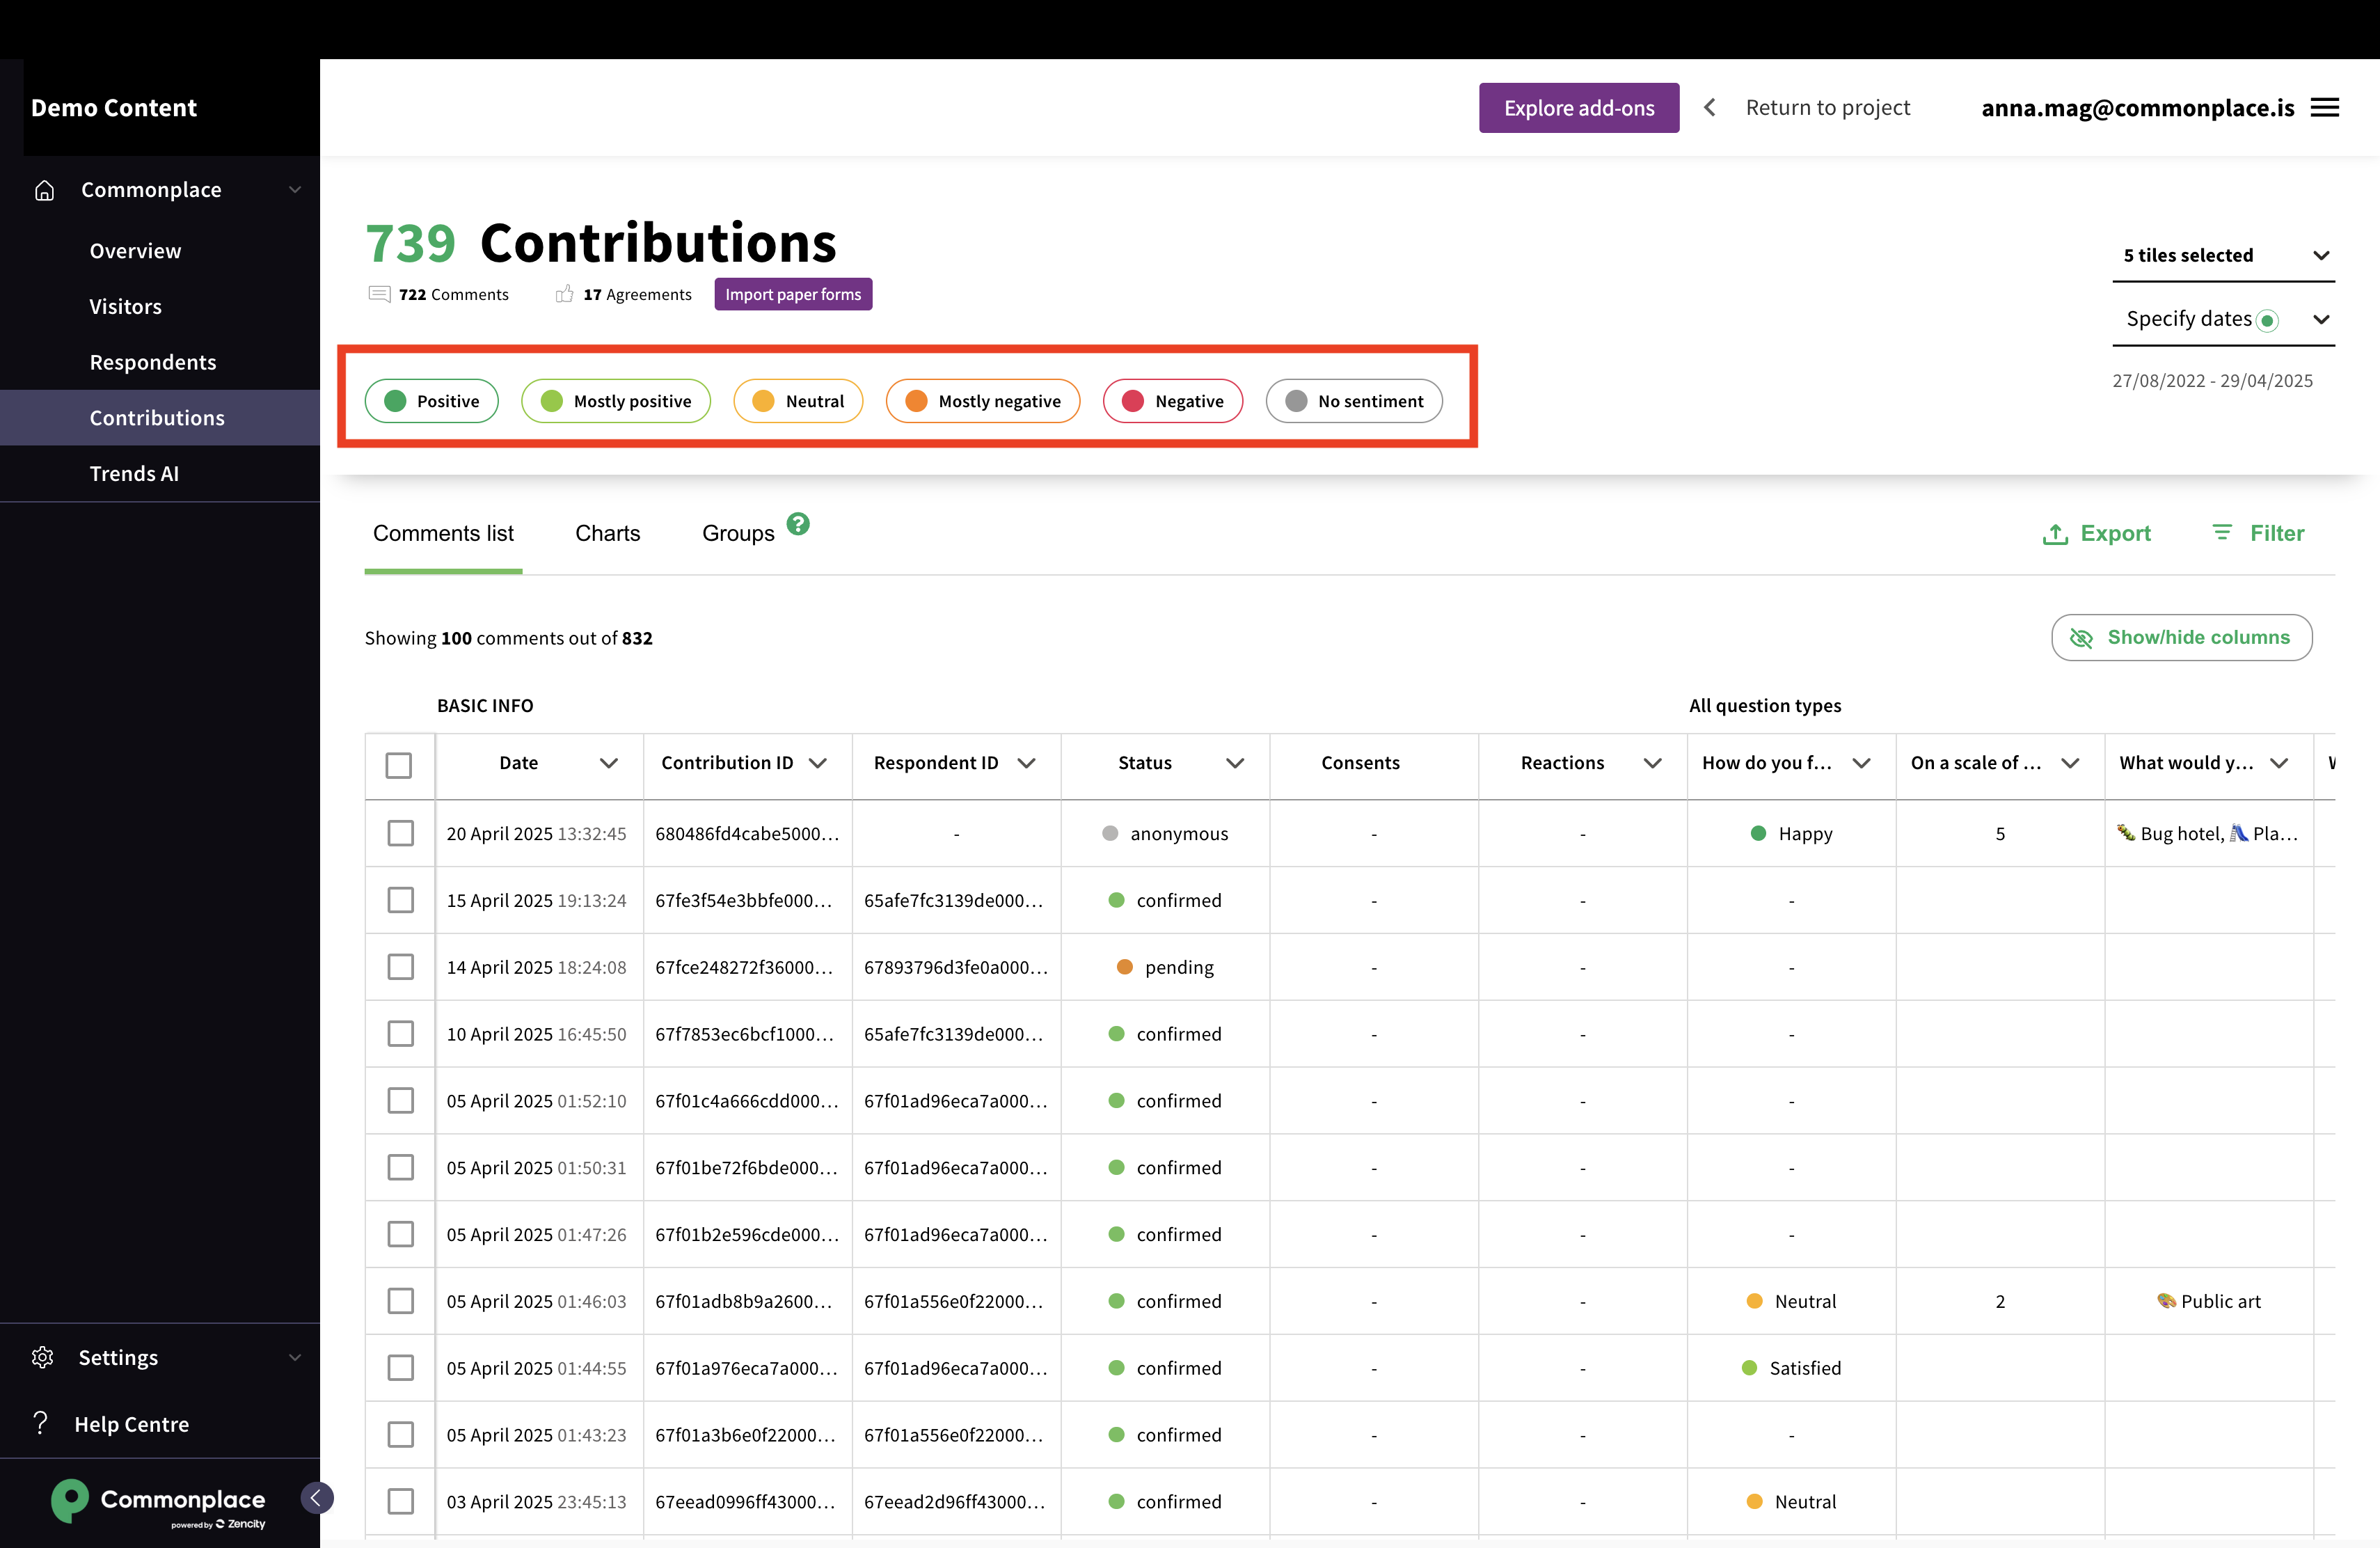Click the Settings gear icon in the sidebar
This screenshot has width=2380, height=1548.
(42, 1357)
